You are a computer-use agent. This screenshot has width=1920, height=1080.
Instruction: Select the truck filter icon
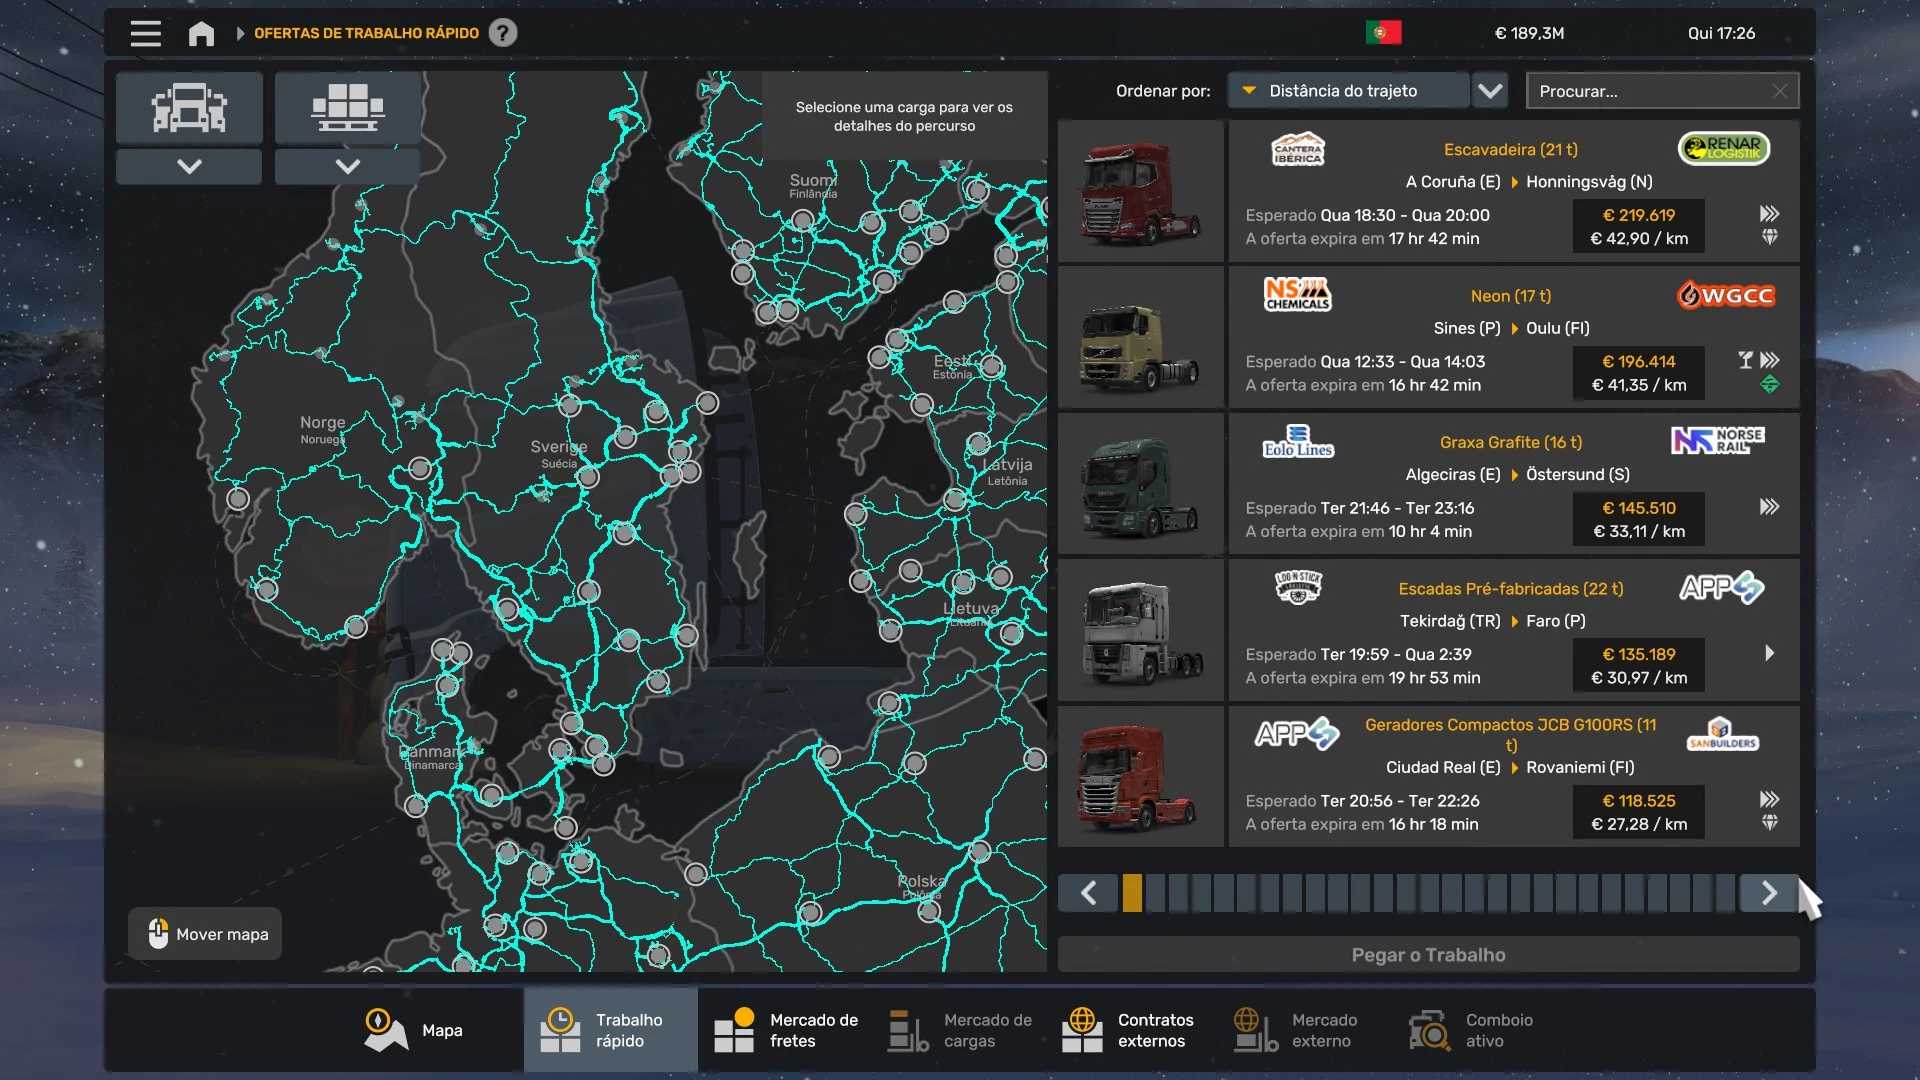[189, 107]
